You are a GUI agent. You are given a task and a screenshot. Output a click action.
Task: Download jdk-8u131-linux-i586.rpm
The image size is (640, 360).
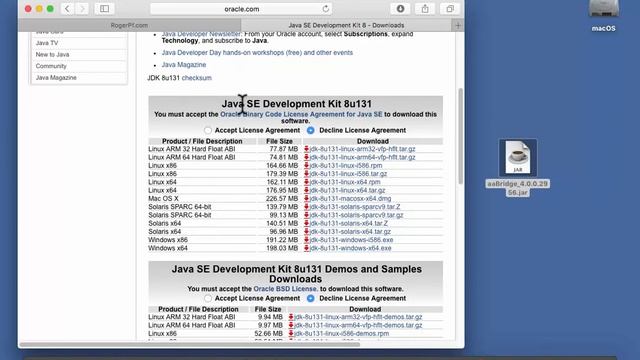tap(346, 166)
